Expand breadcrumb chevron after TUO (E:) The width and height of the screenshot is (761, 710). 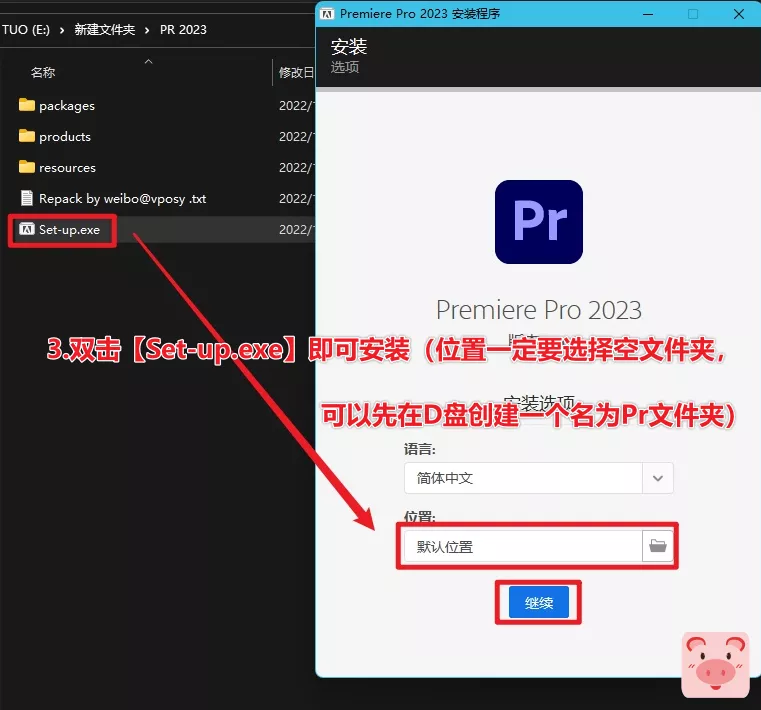point(62,30)
